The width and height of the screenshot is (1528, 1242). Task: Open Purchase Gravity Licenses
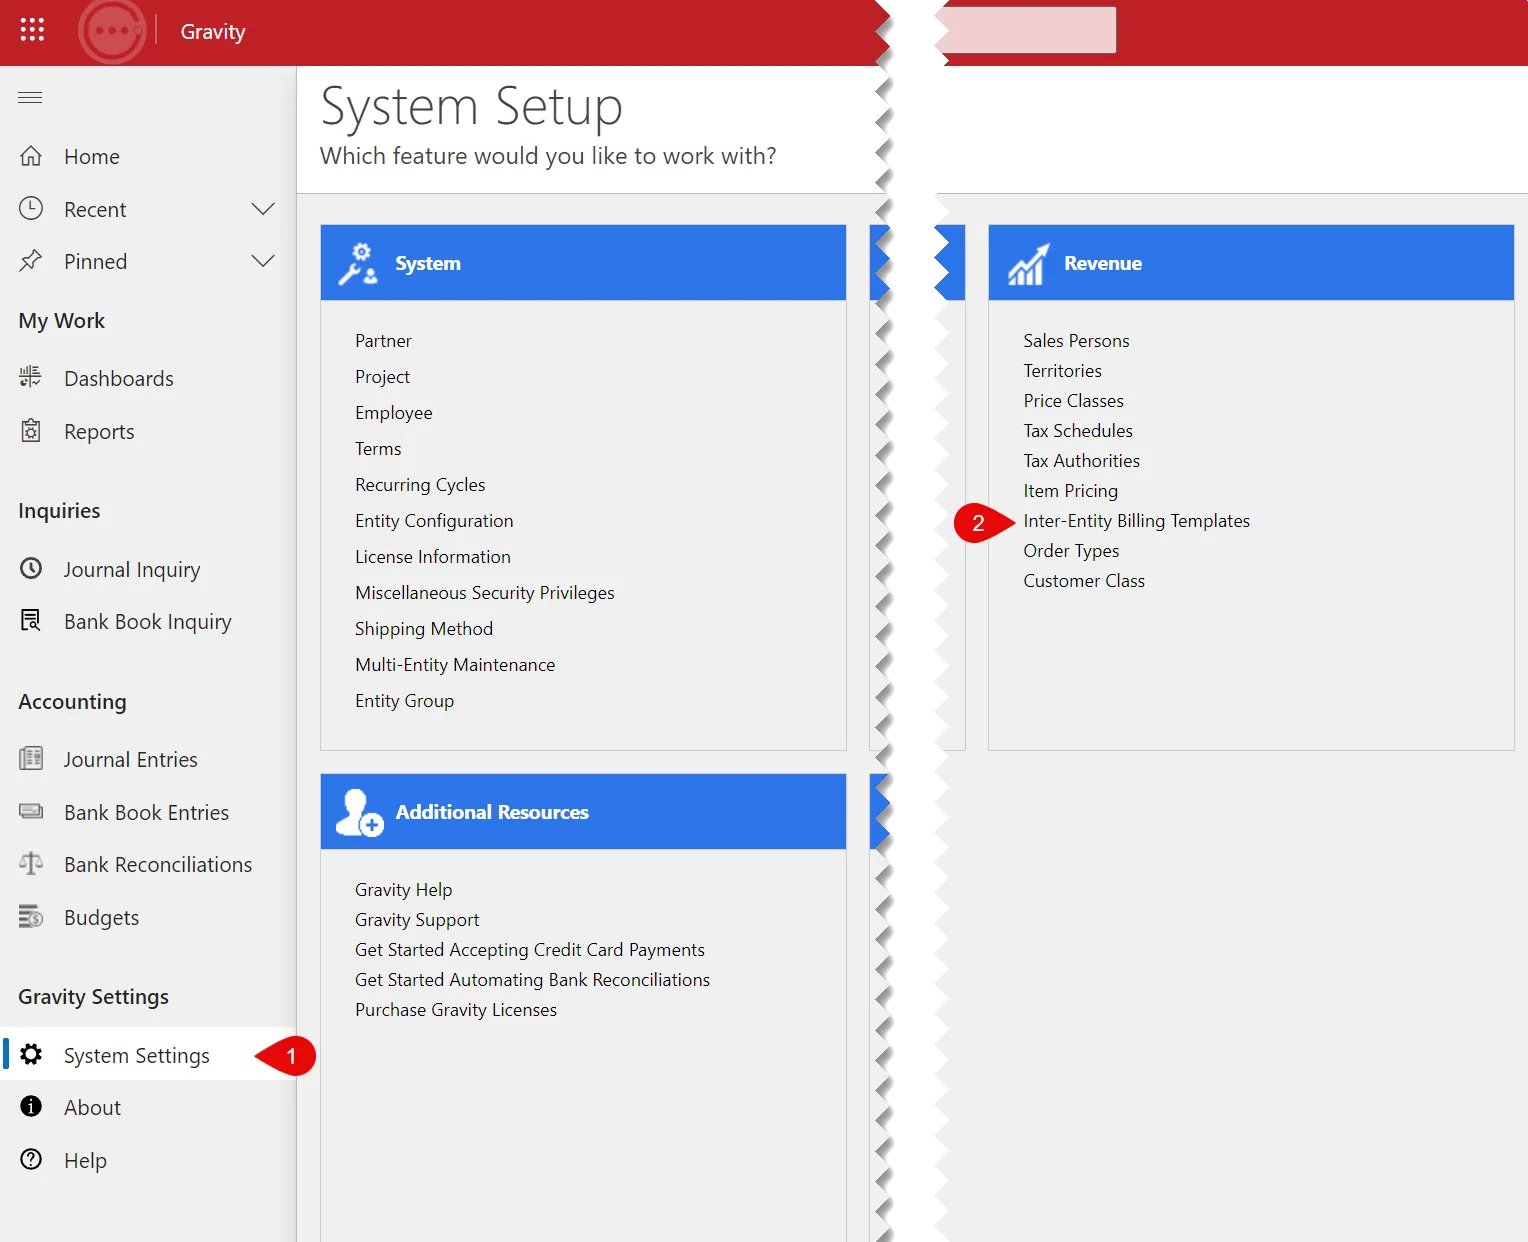click(456, 1010)
